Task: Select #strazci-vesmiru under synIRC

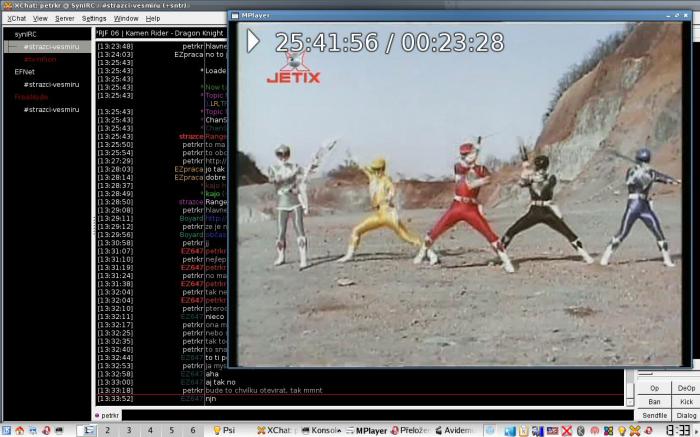Action: (x=51, y=47)
